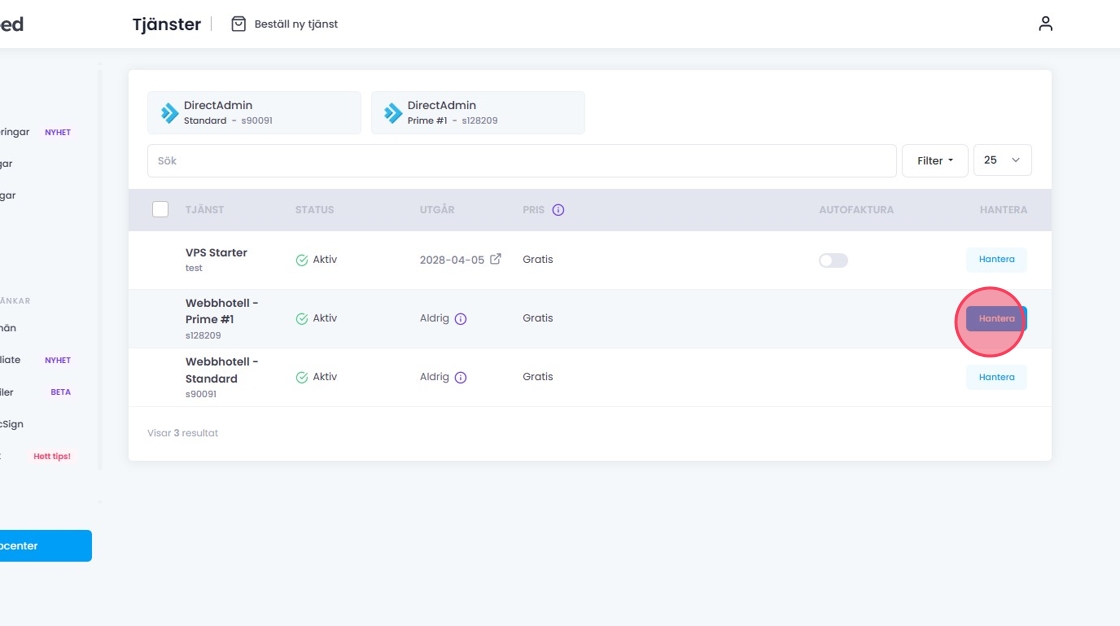Sort by the Utgår column header
Image resolution: width=1120 pixels, height=626 pixels.
(x=437, y=210)
